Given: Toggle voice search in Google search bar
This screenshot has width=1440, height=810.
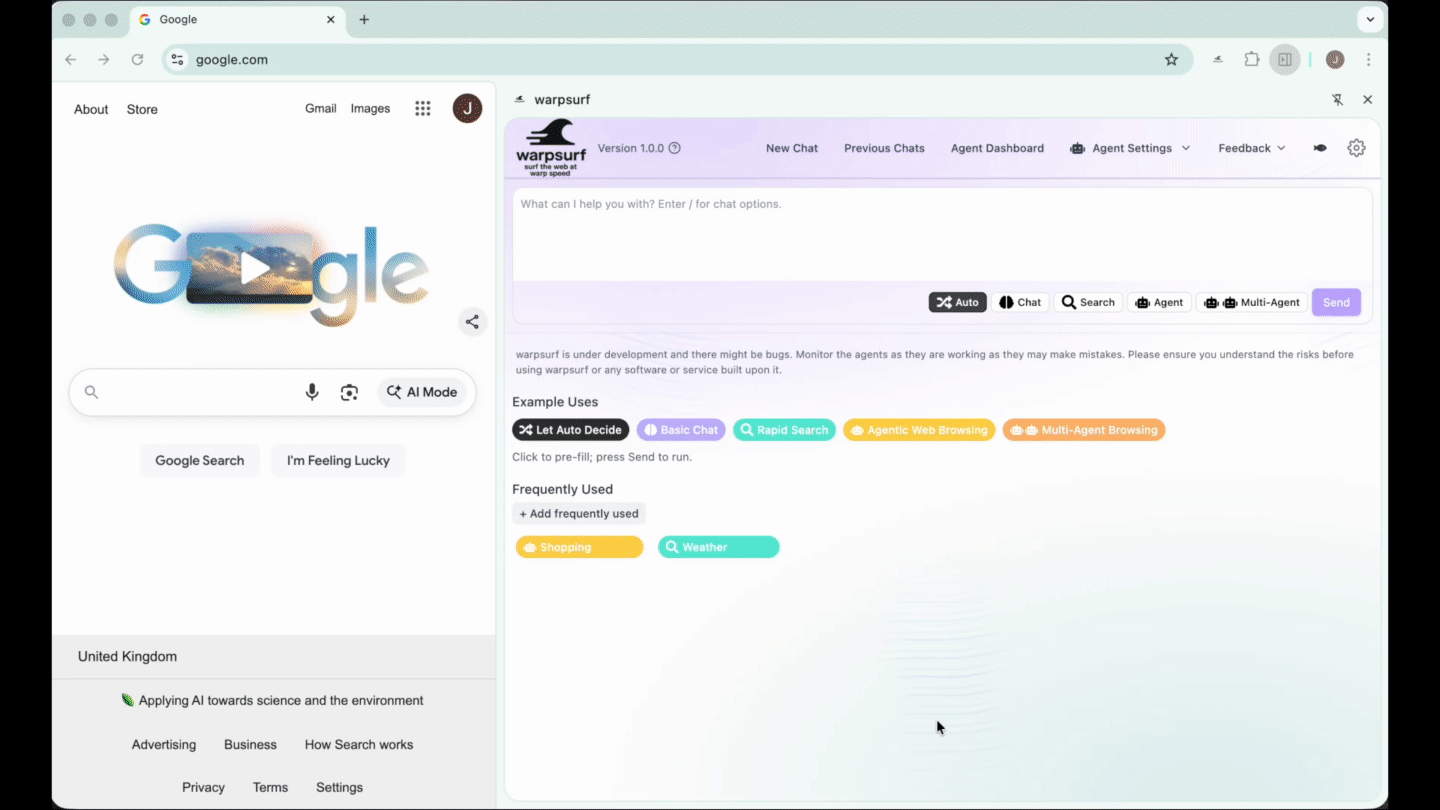Looking at the screenshot, I should tap(311, 392).
